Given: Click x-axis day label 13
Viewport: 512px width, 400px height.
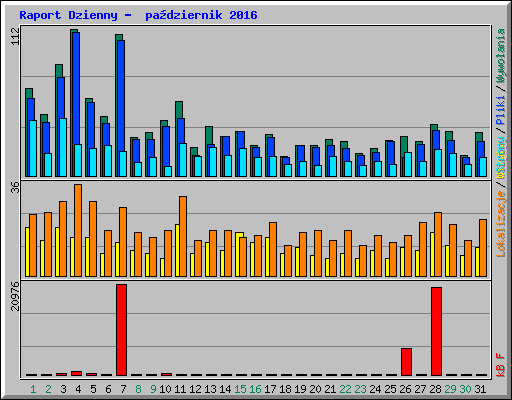Looking at the screenshot, I should pyautogui.click(x=210, y=389).
